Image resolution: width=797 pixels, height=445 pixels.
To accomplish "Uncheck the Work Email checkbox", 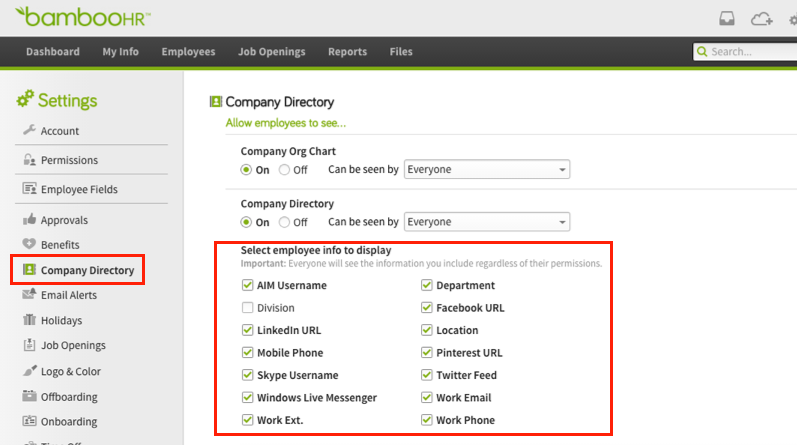I will point(427,398).
